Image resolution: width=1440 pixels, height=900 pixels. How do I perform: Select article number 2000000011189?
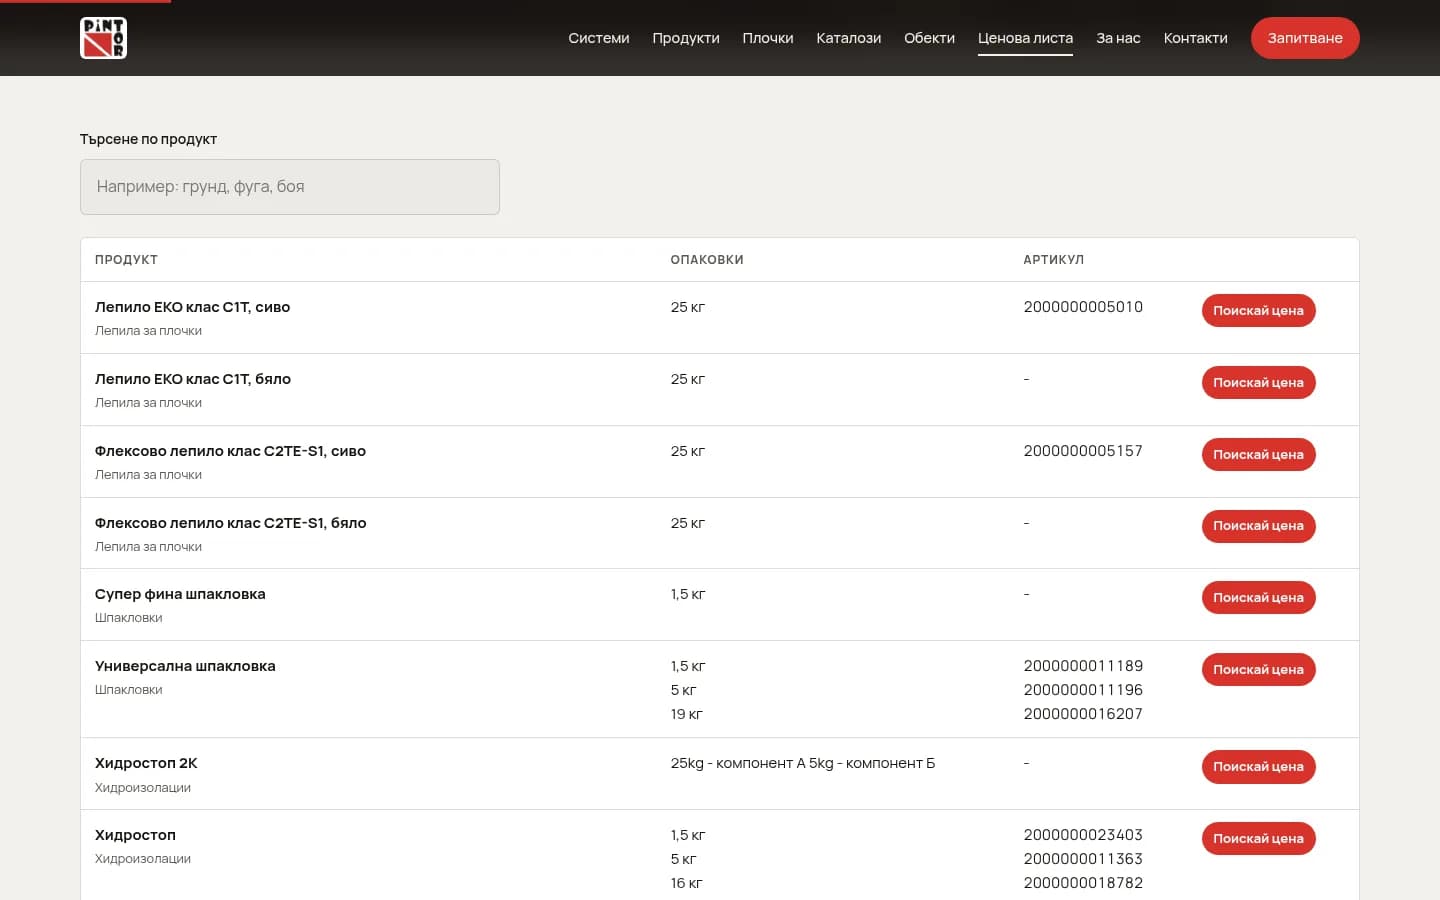1083,666
